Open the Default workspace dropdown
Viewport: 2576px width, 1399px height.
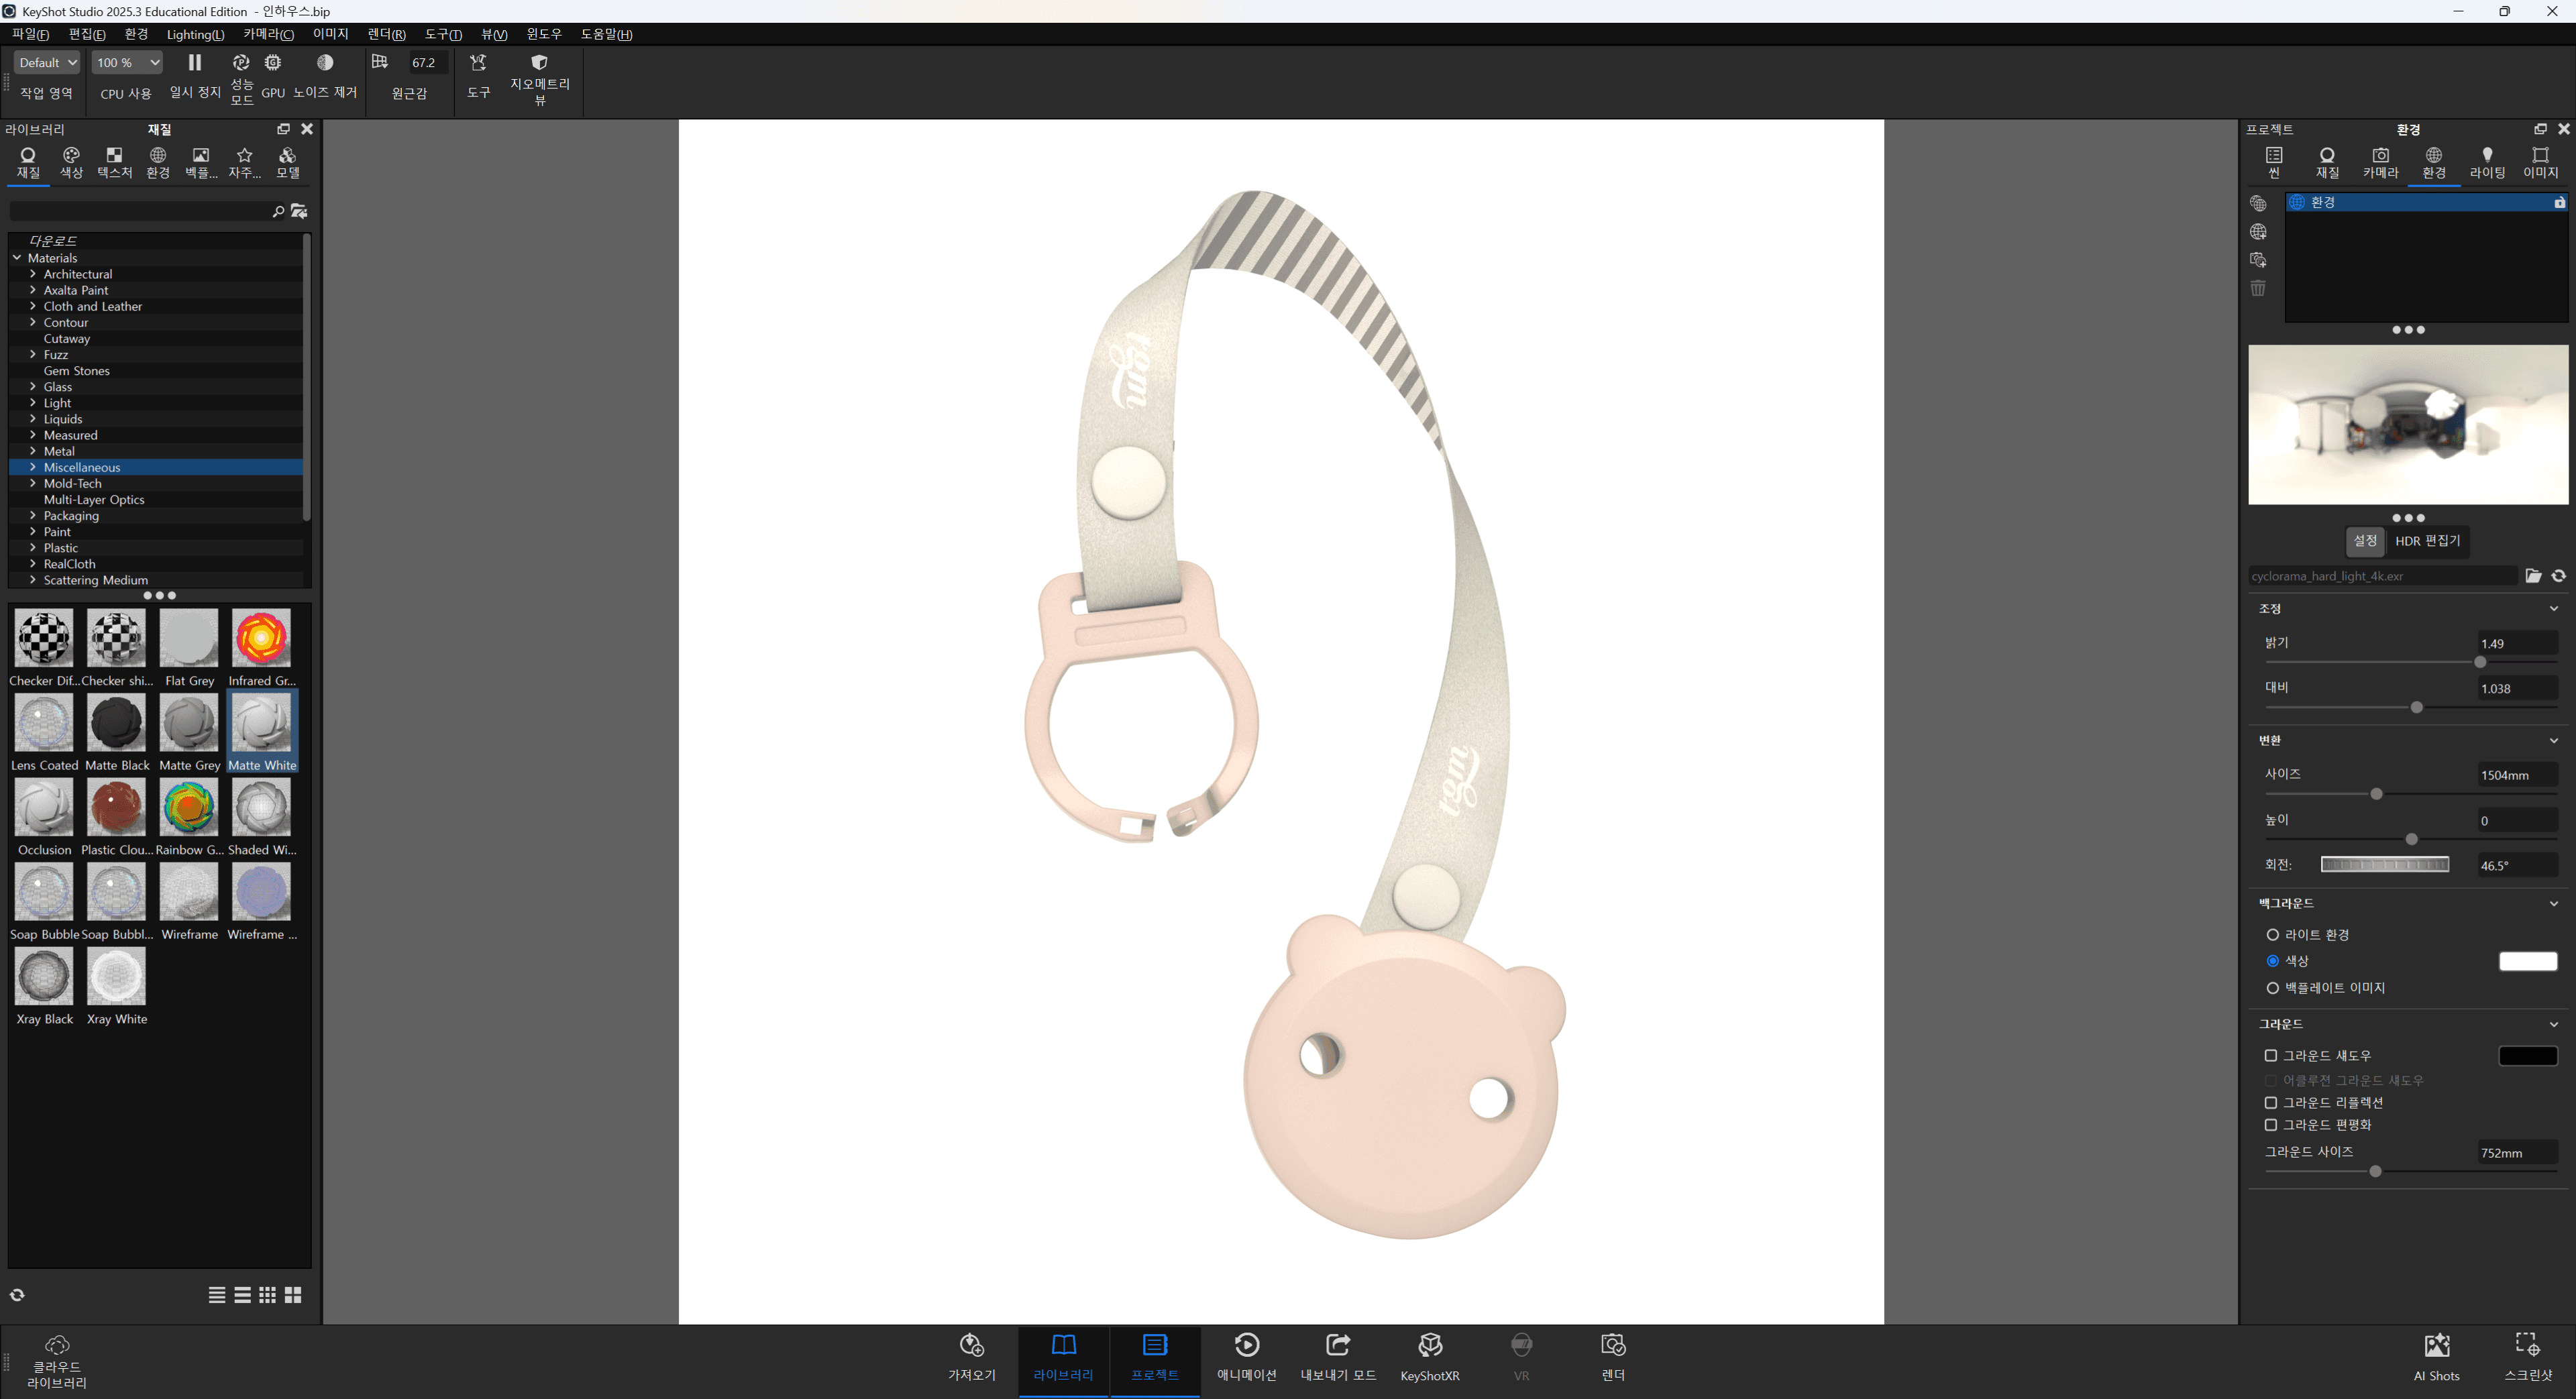47,63
